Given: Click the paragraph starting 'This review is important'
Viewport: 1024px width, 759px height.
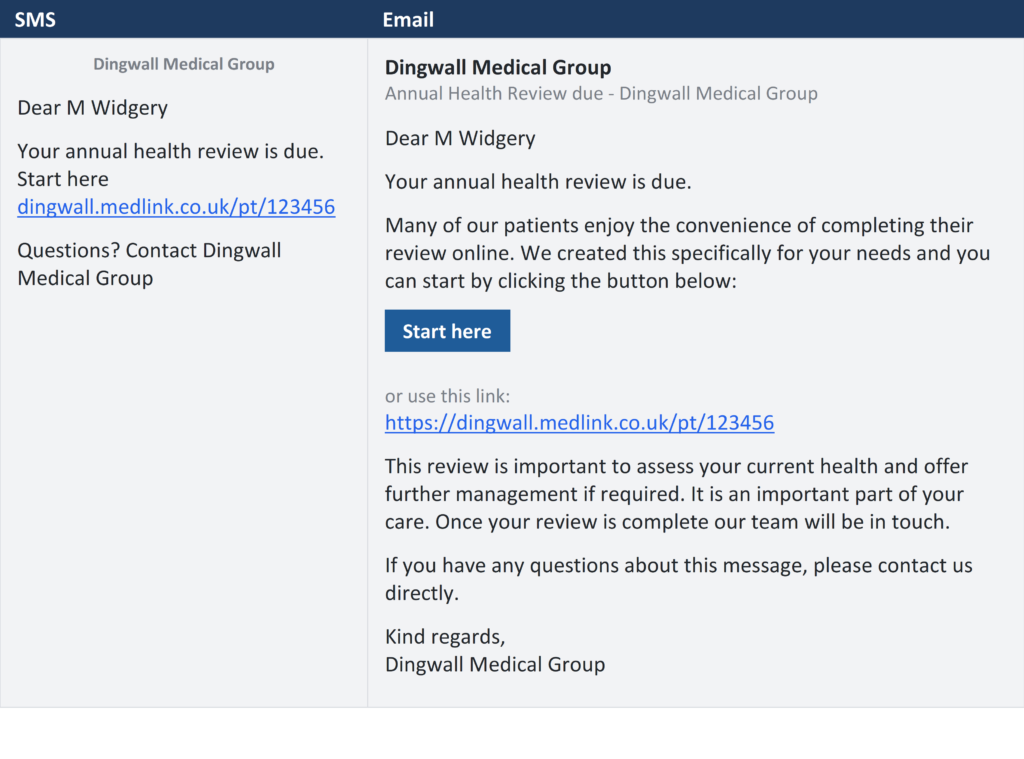Looking at the screenshot, I should tap(676, 494).
